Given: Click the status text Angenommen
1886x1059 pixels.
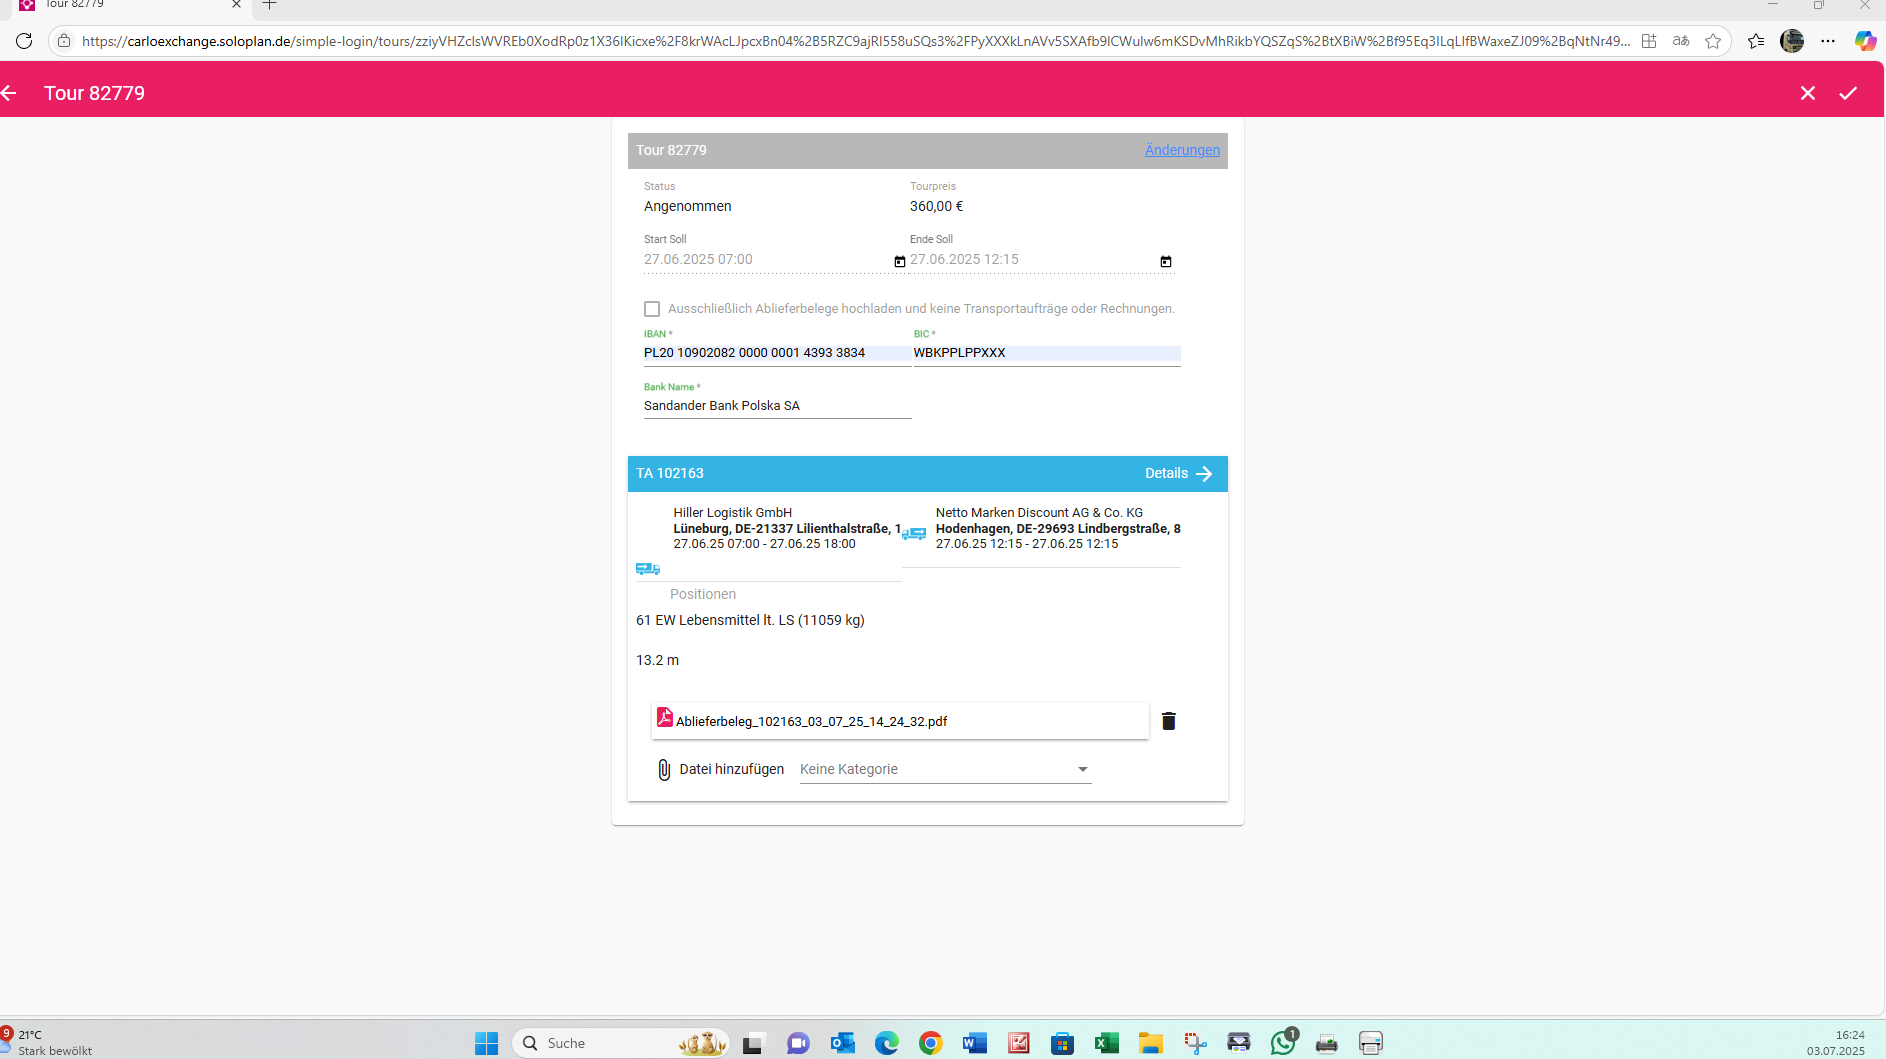Looking at the screenshot, I should point(688,206).
